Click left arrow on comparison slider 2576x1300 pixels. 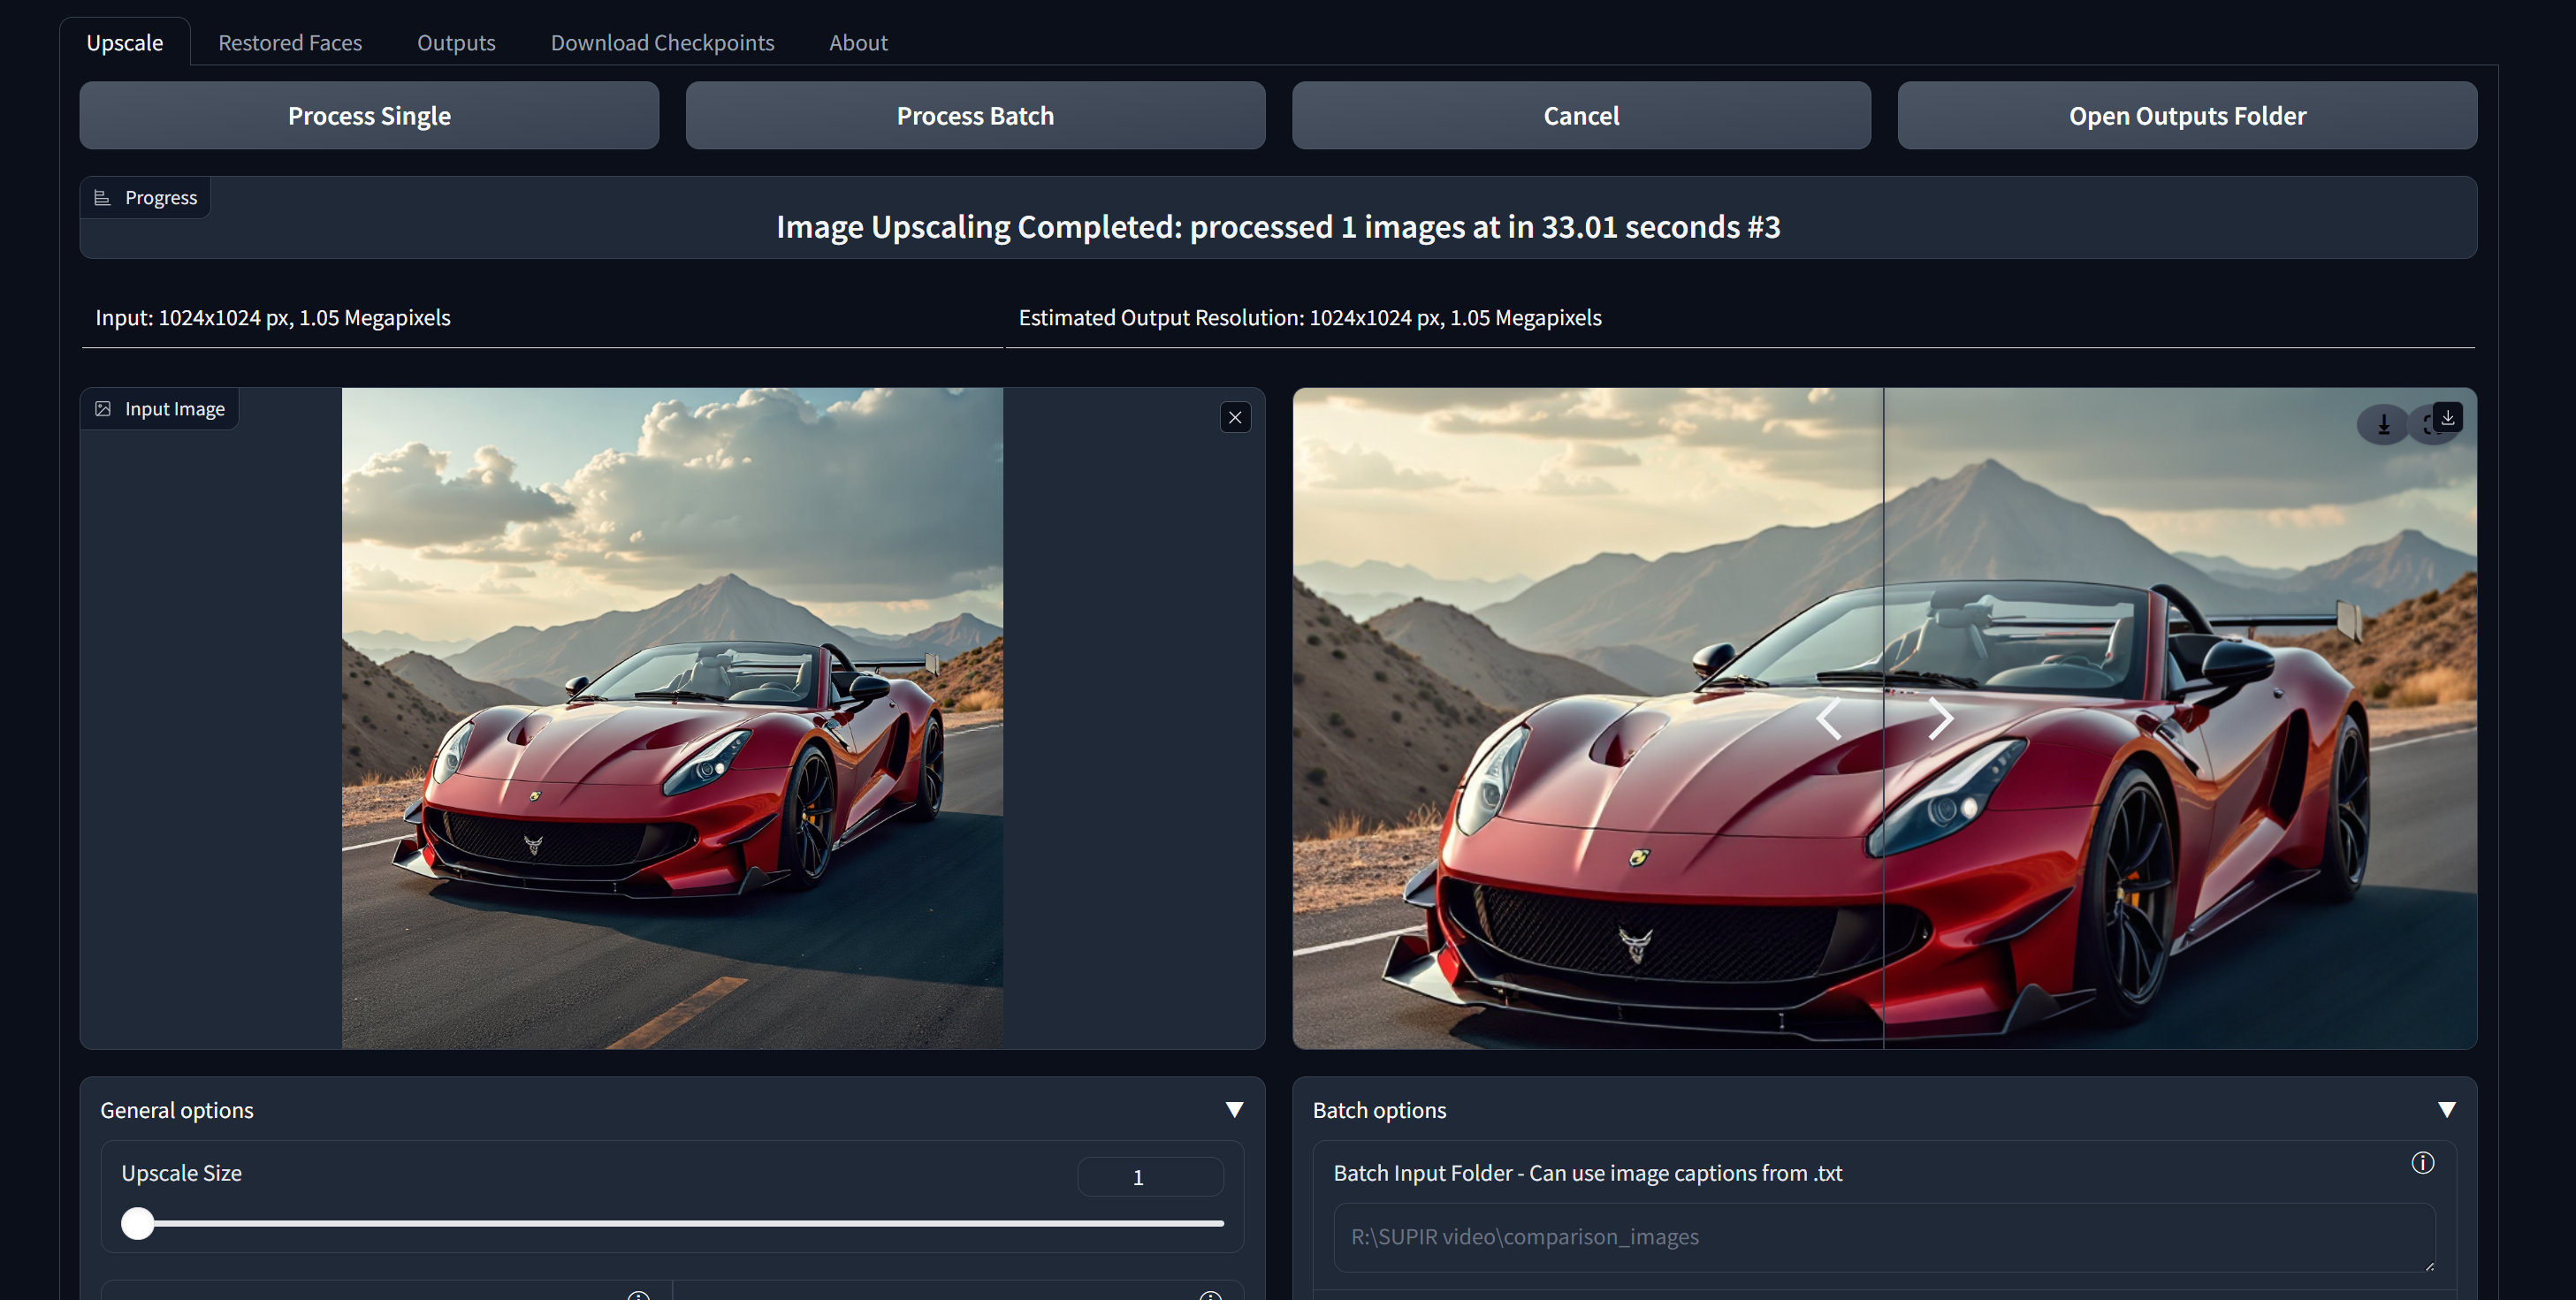[1828, 718]
